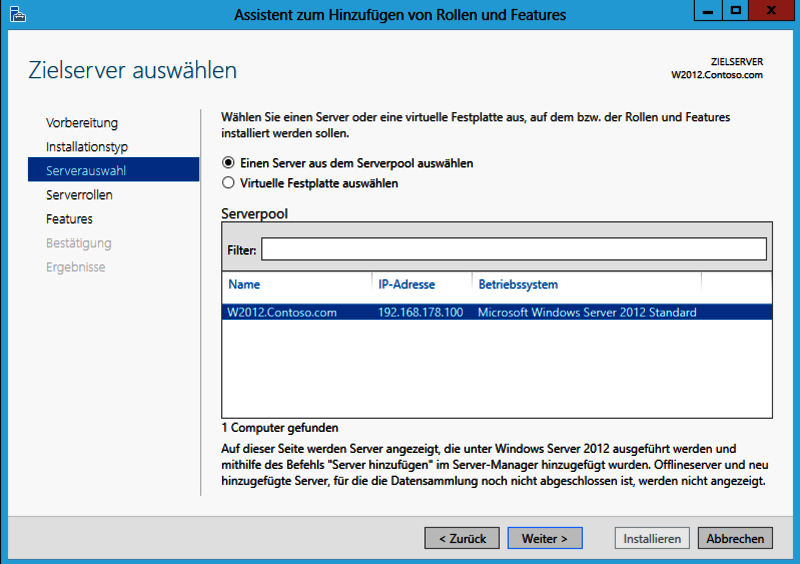Click the Installieren button
The width and height of the screenshot is (800, 564).
point(652,538)
